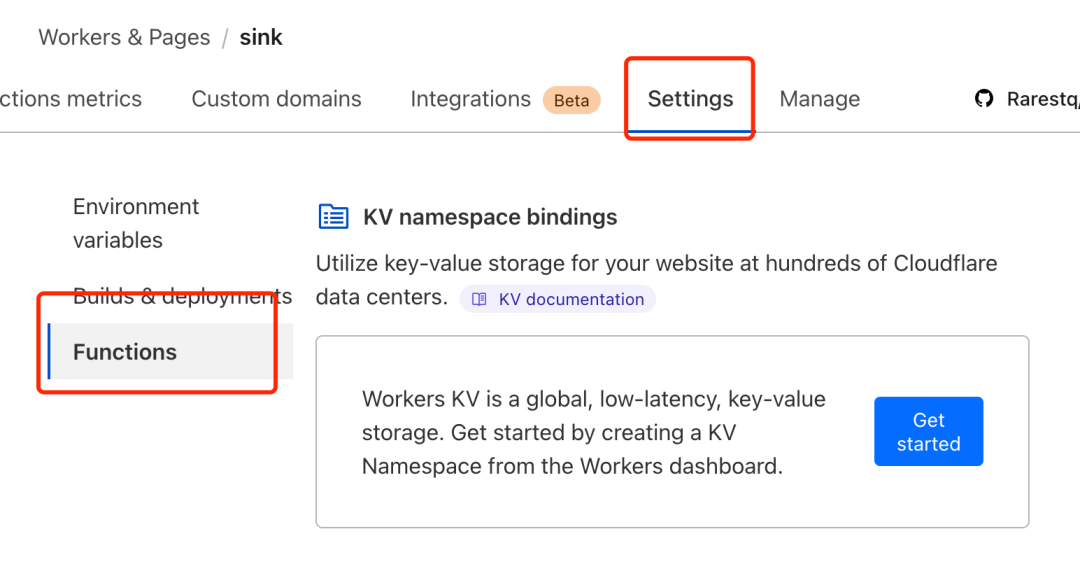This screenshot has height=571, width=1080.
Task: Click the GitHub octocat icon
Action: tap(984, 98)
